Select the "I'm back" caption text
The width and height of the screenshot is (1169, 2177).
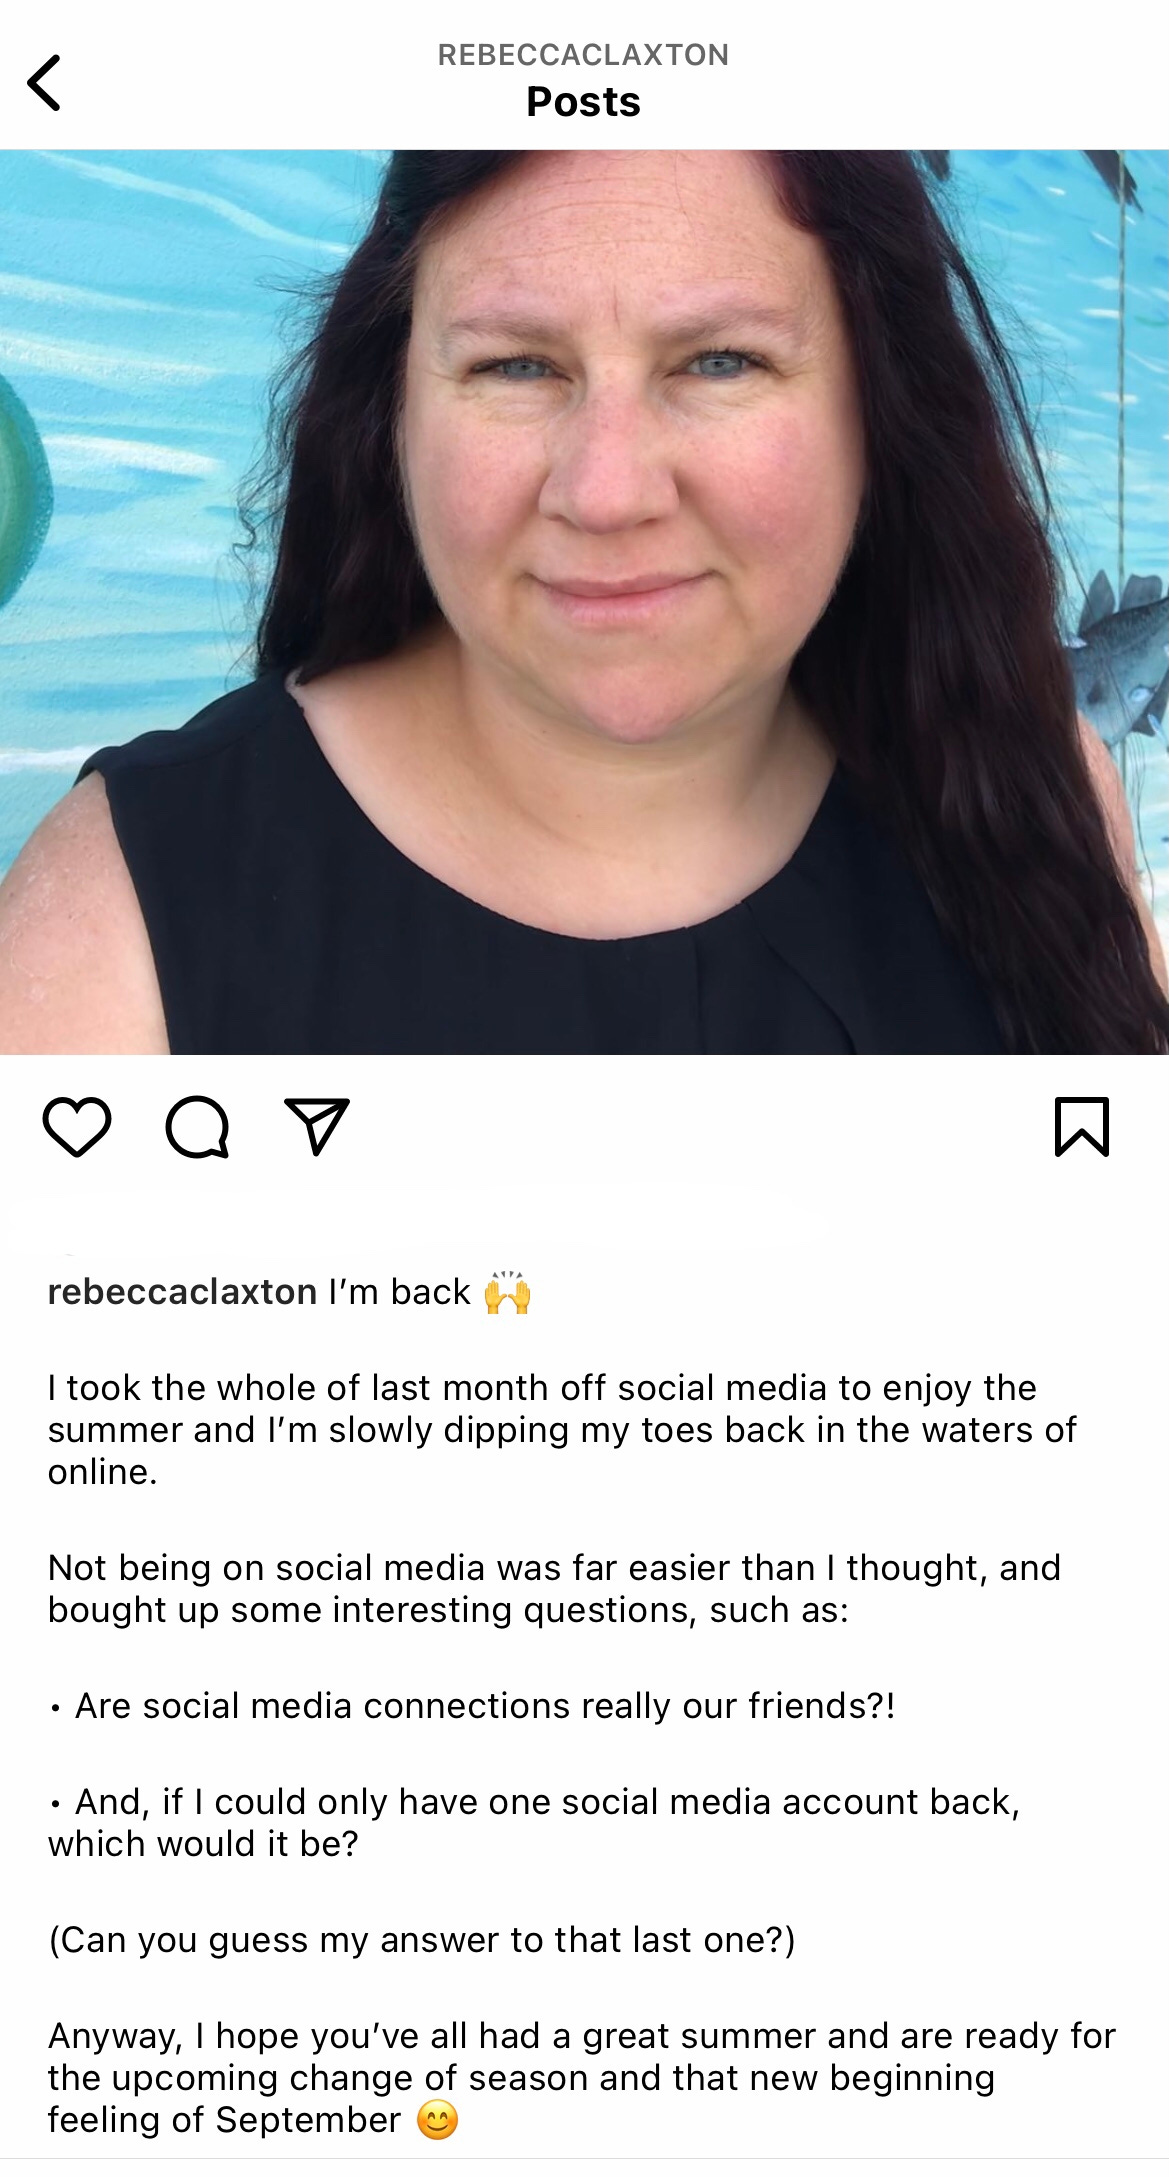pos(399,1292)
